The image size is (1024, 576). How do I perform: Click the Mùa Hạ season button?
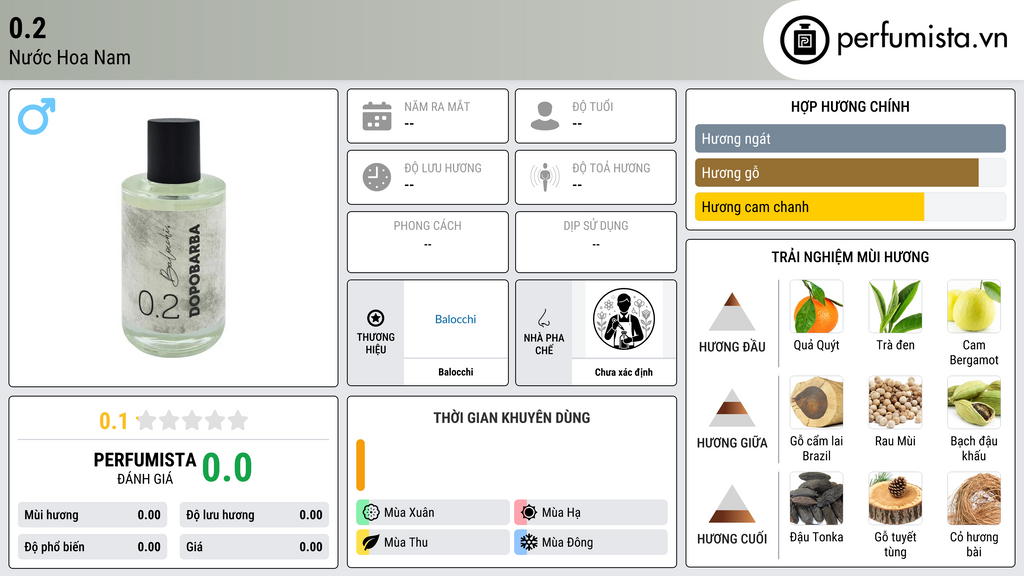(x=590, y=513)
